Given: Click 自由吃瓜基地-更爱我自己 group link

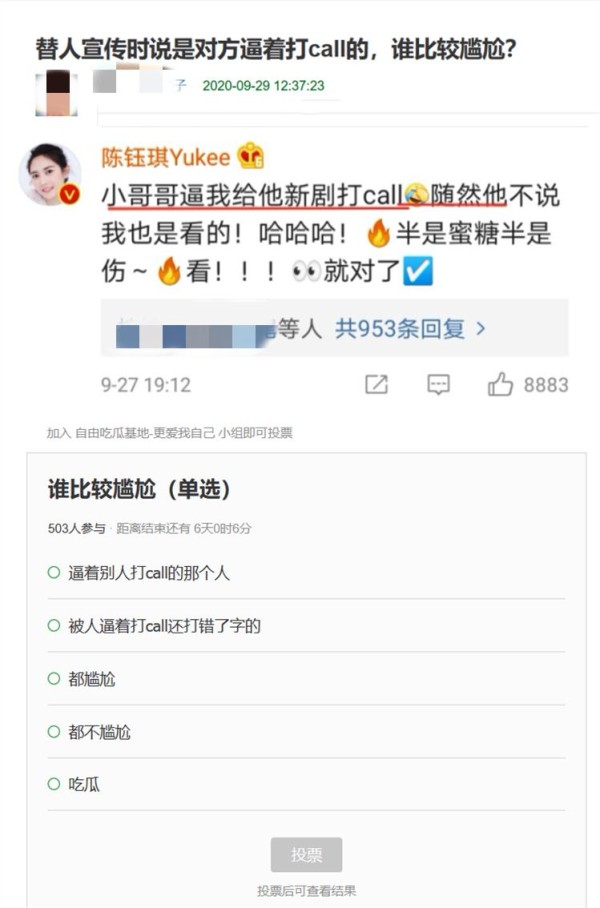Looking at the screenshot, I should coord(145,433).
